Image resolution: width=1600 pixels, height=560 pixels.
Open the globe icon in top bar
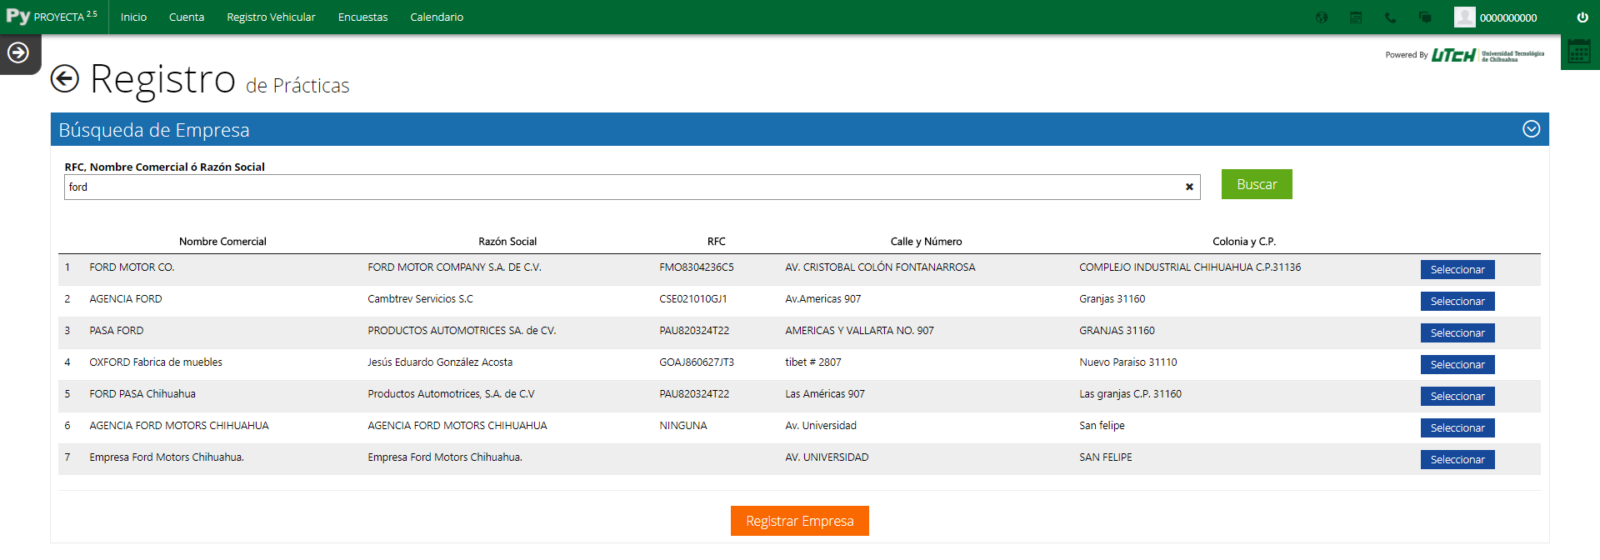coord(1321,17)
